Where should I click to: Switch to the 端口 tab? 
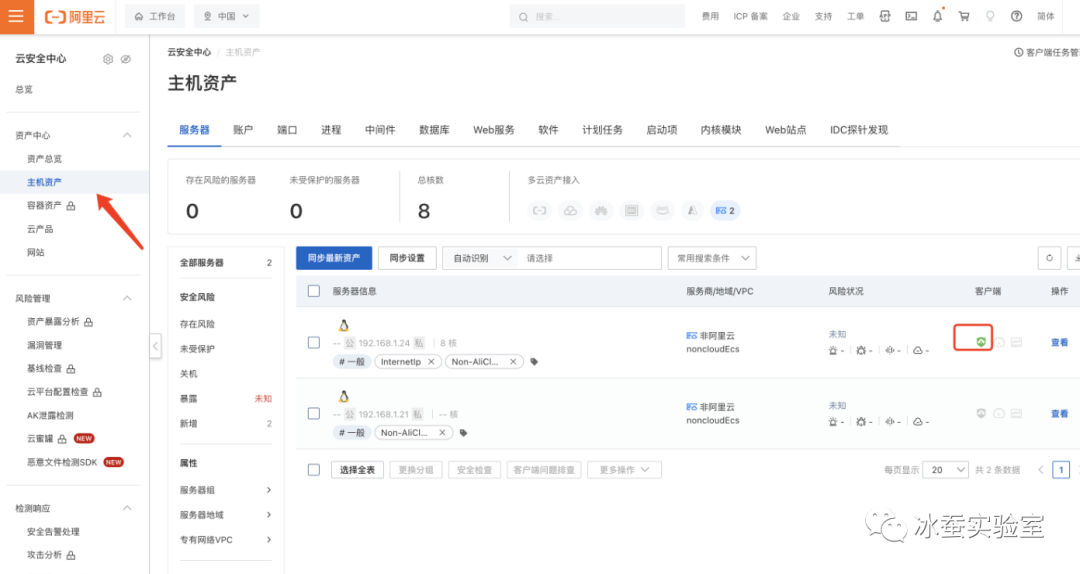tap(287, 130)
